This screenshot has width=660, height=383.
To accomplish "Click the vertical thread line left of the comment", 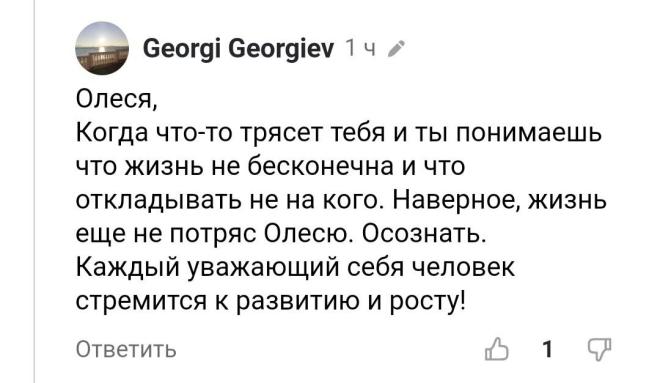I will pos(34,192).
